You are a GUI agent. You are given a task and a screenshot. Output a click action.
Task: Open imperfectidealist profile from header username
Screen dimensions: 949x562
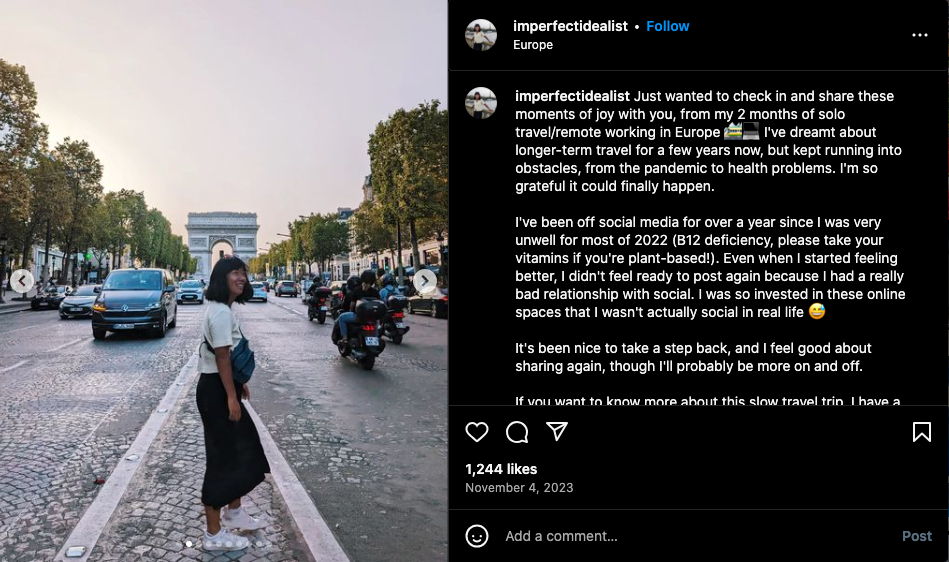[x=570, y=26]
